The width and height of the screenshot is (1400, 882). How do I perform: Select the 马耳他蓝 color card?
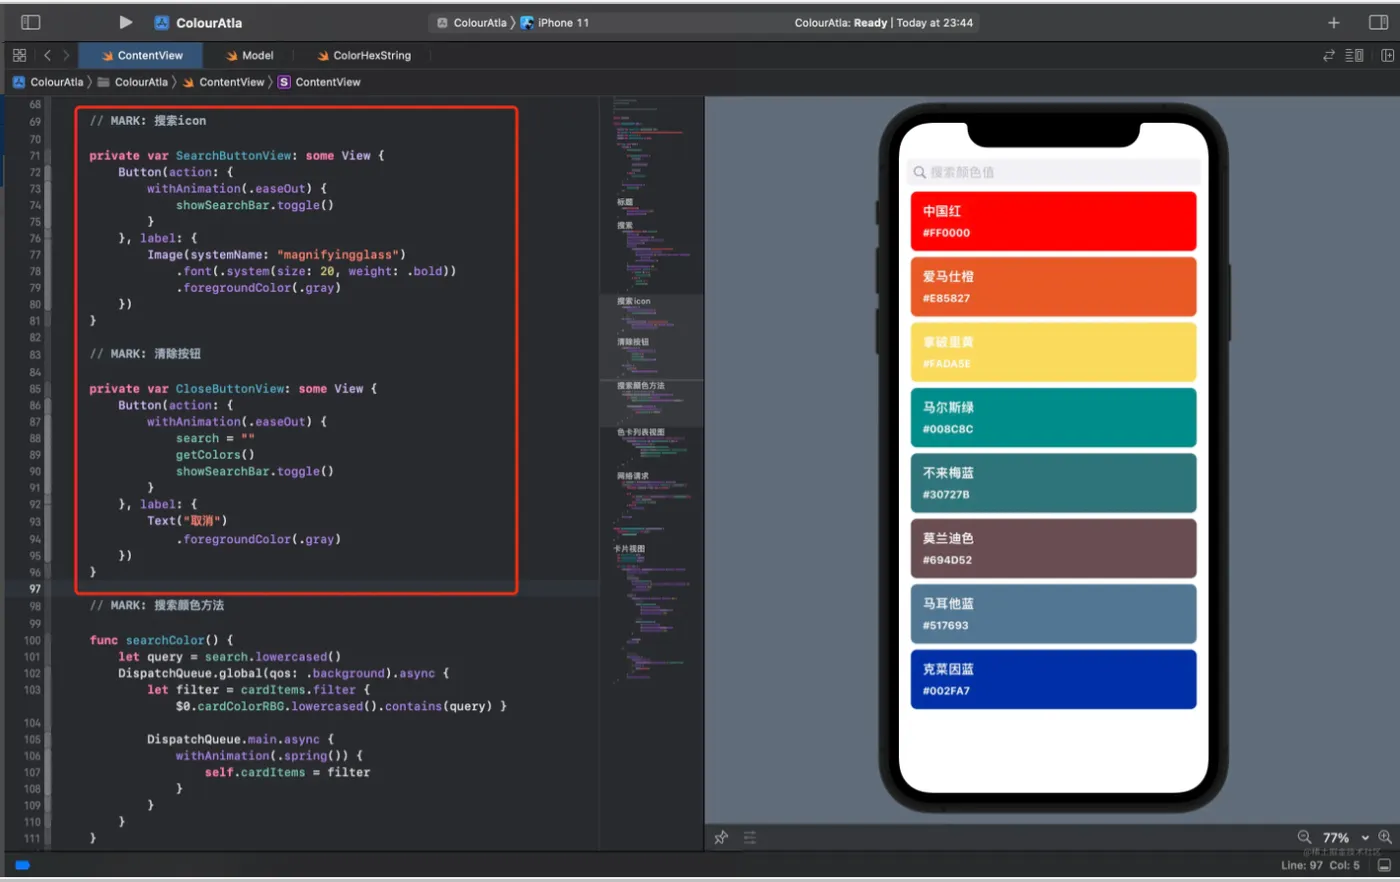pyautogui.click(x=1053, y=614)
